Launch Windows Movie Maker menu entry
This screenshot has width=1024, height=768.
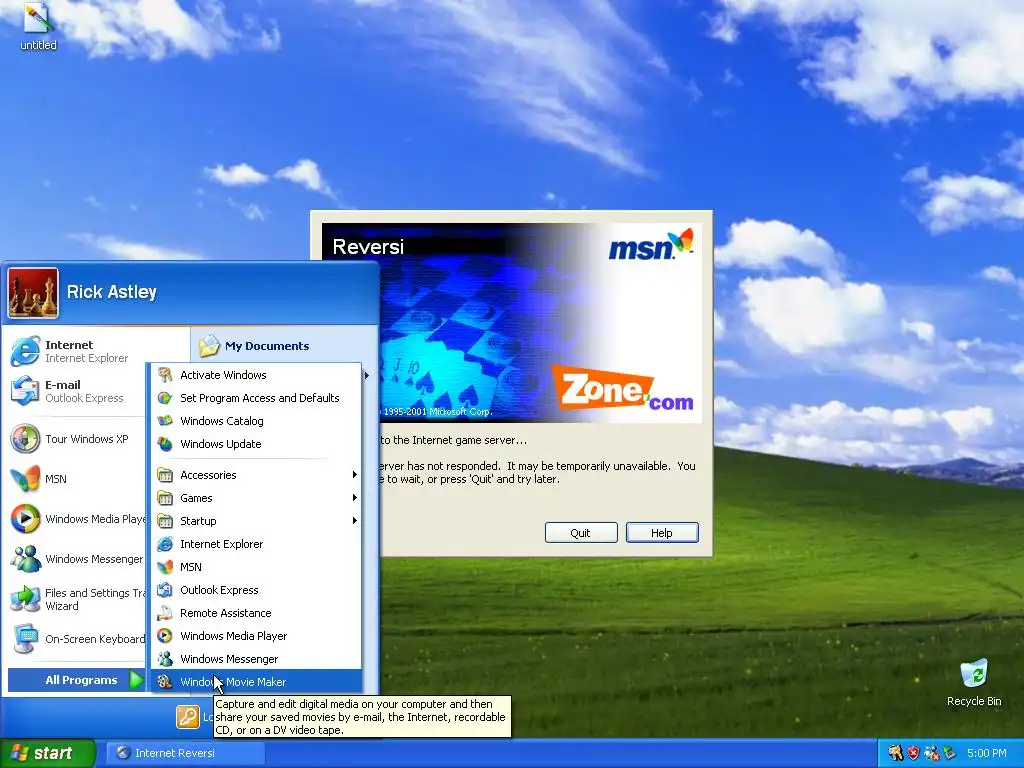pos(257,681)
